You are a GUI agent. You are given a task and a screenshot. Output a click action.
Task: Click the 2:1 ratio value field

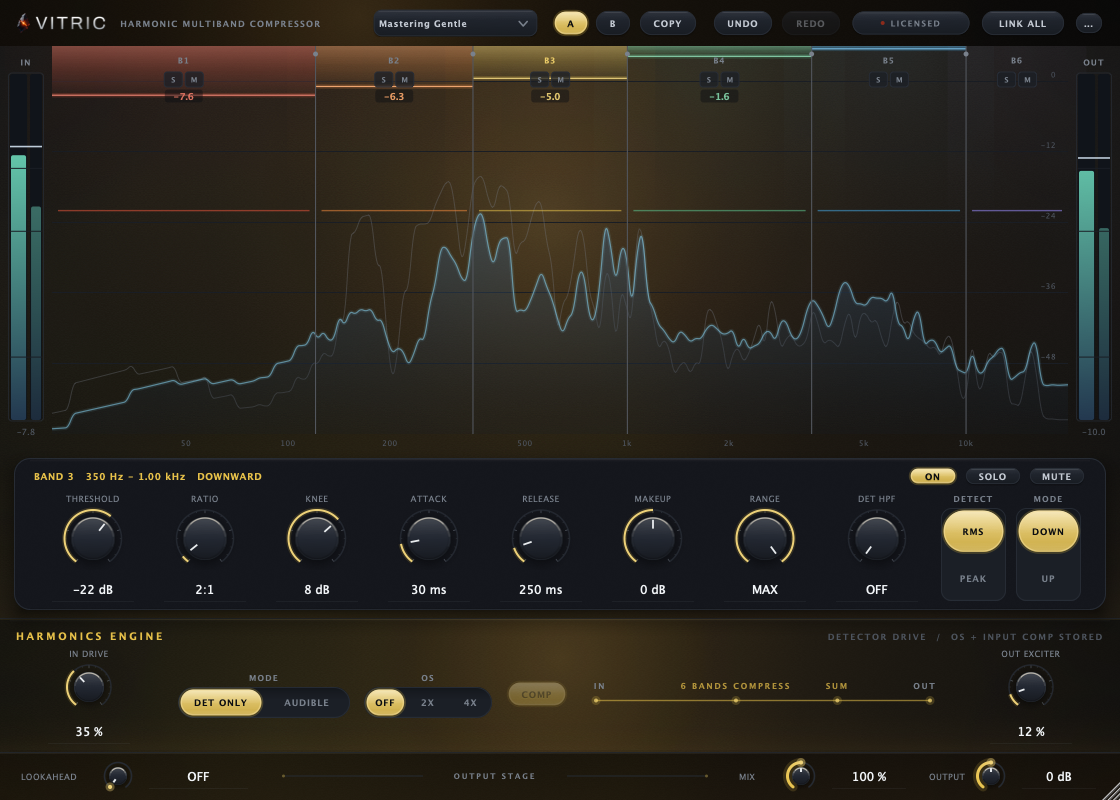[x=205, y=591]
